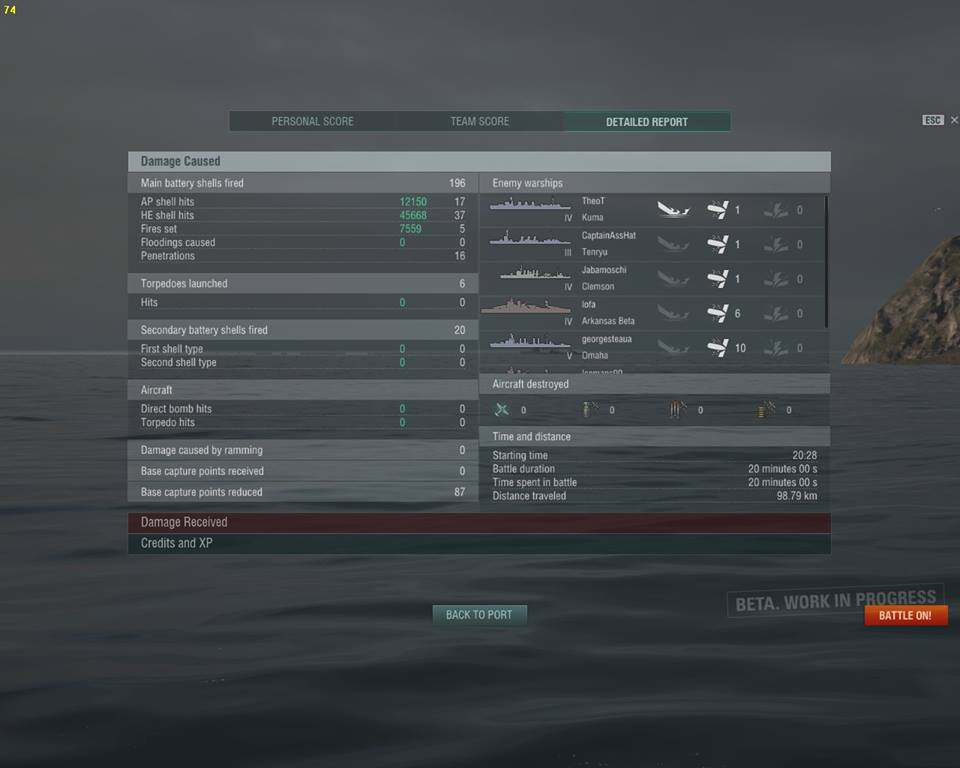Click the torpedo hits icon for Omaha

coord(776,348)
